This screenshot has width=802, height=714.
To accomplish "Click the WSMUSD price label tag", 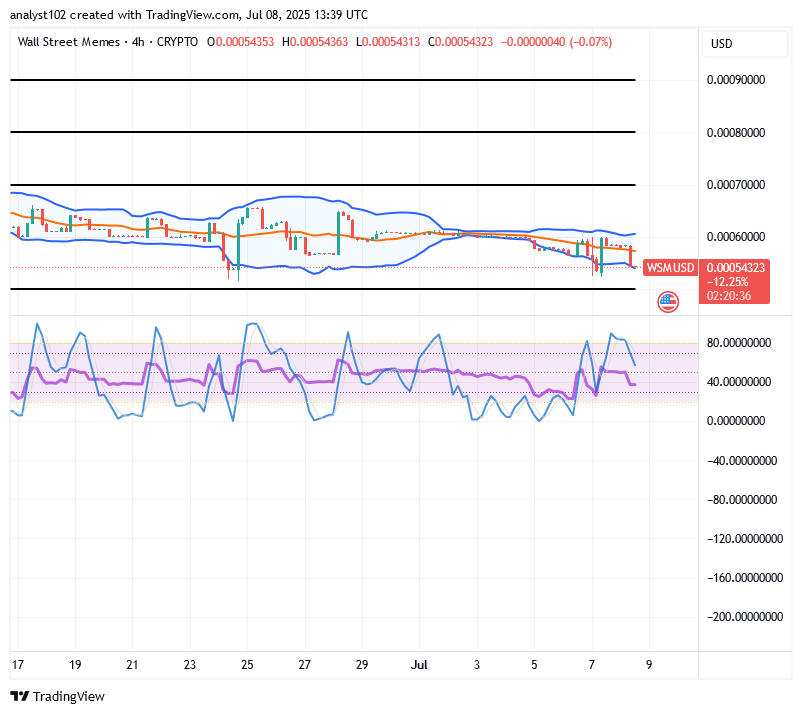I will coord(670,267).
